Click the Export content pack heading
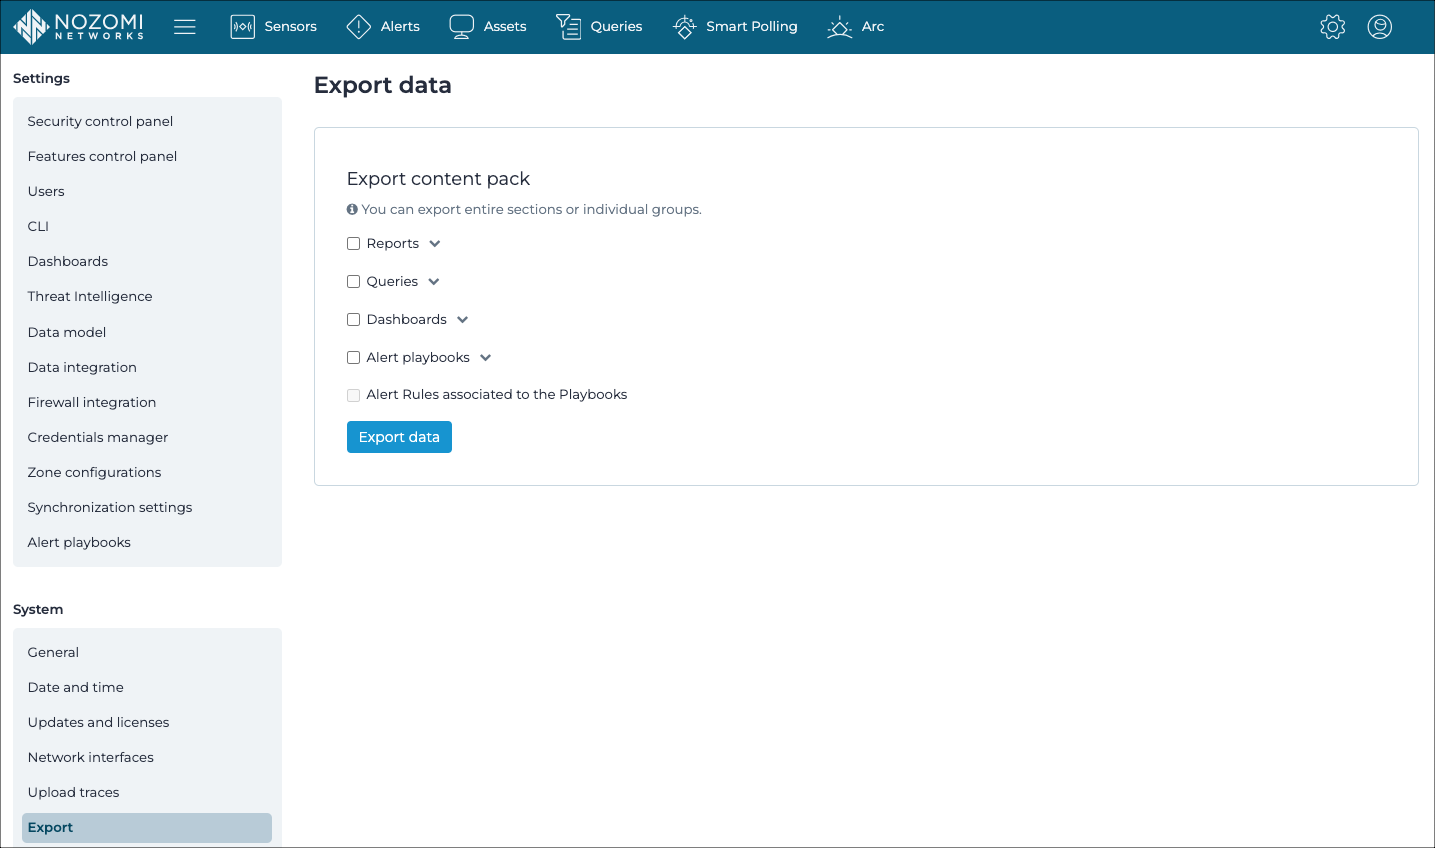Image resolution: width=1435 pixels, height=848 pixels. click(438, 179)
